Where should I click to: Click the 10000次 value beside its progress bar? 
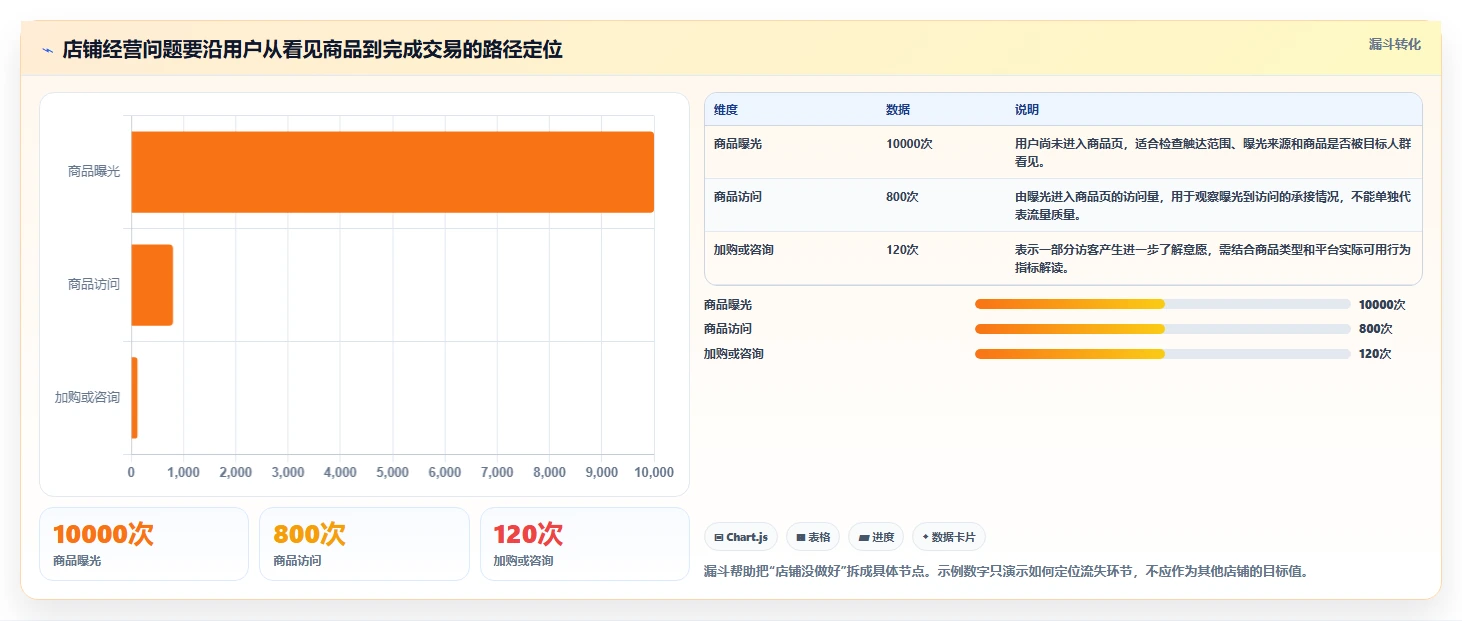1382,305
